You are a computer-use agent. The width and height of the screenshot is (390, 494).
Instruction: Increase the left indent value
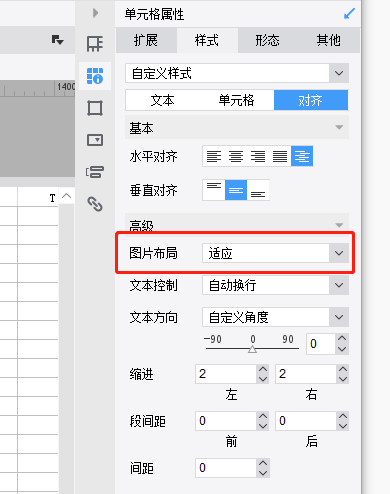(263, 369)
